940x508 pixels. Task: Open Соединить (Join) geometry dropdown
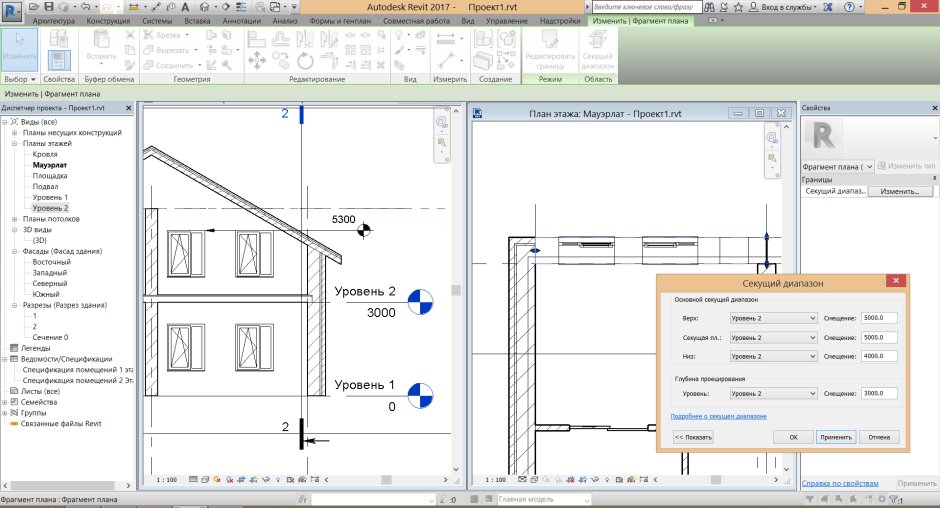[x=200, y=65]
